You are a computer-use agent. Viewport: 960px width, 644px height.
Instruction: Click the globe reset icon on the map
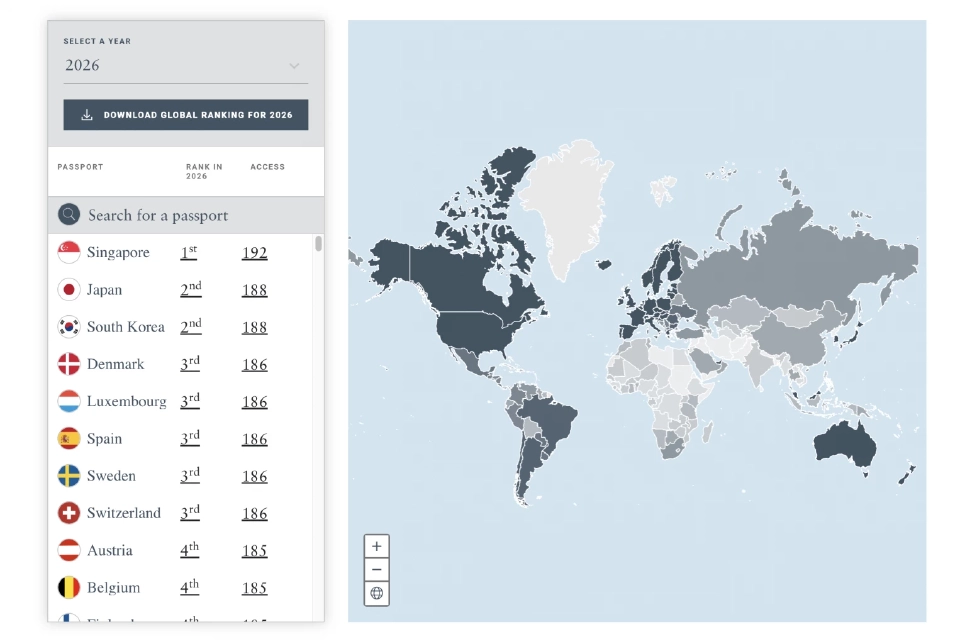coord(377,593)
